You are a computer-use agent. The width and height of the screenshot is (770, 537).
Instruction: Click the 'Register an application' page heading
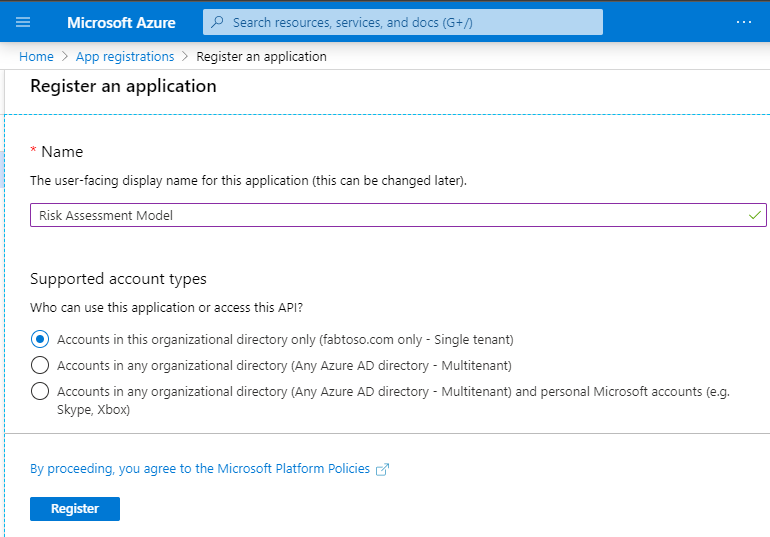click(123, 86)
